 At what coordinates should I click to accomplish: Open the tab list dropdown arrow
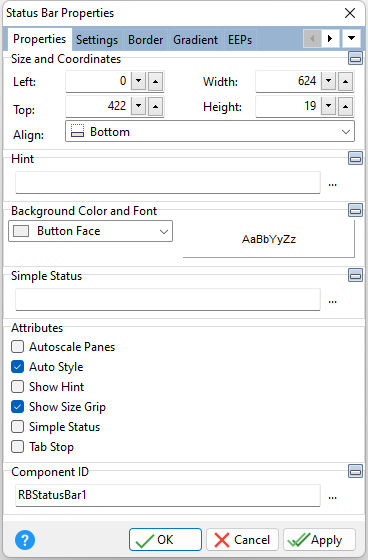click(351, 38)
